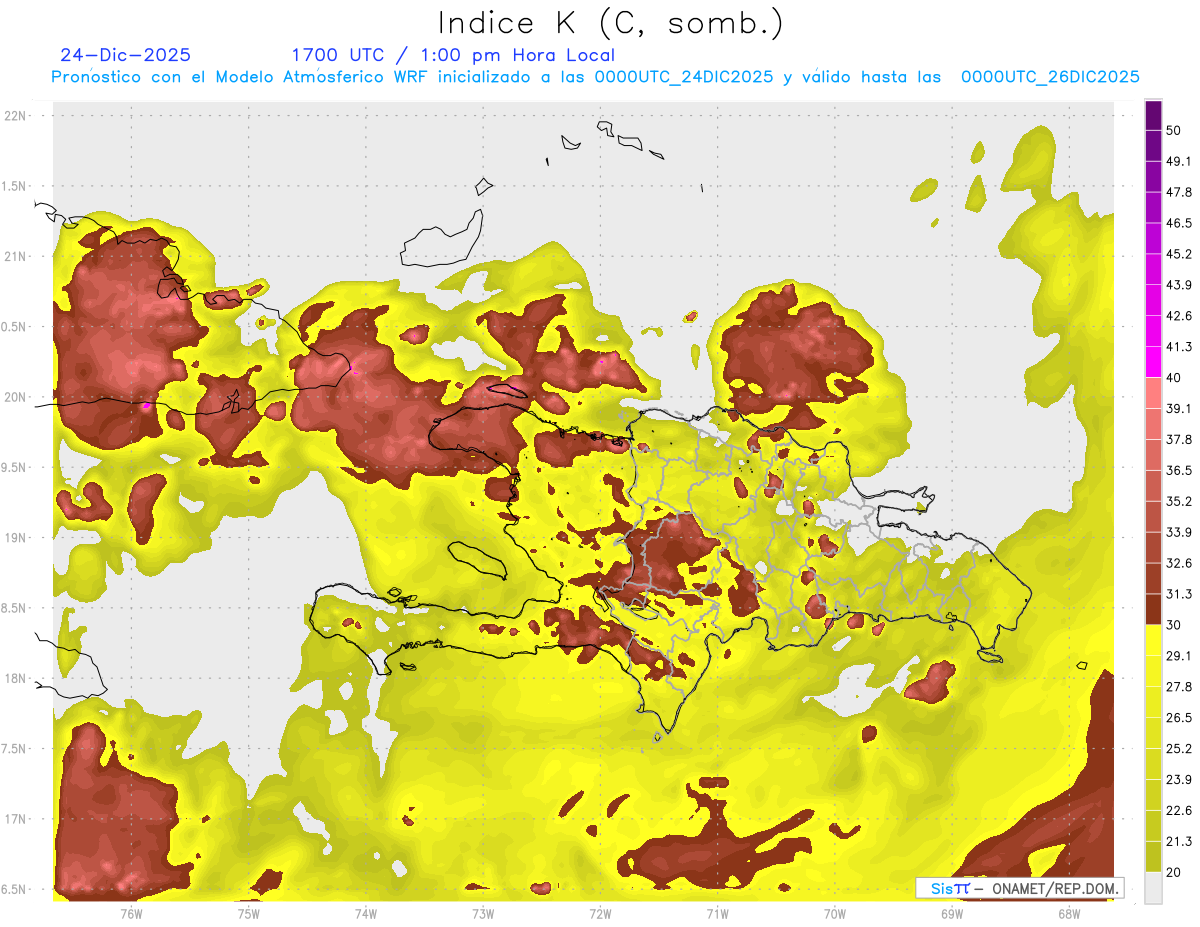Click the '30' color bar label
The width and height of the screenshot is (1200, 927).
point(1174,625)
